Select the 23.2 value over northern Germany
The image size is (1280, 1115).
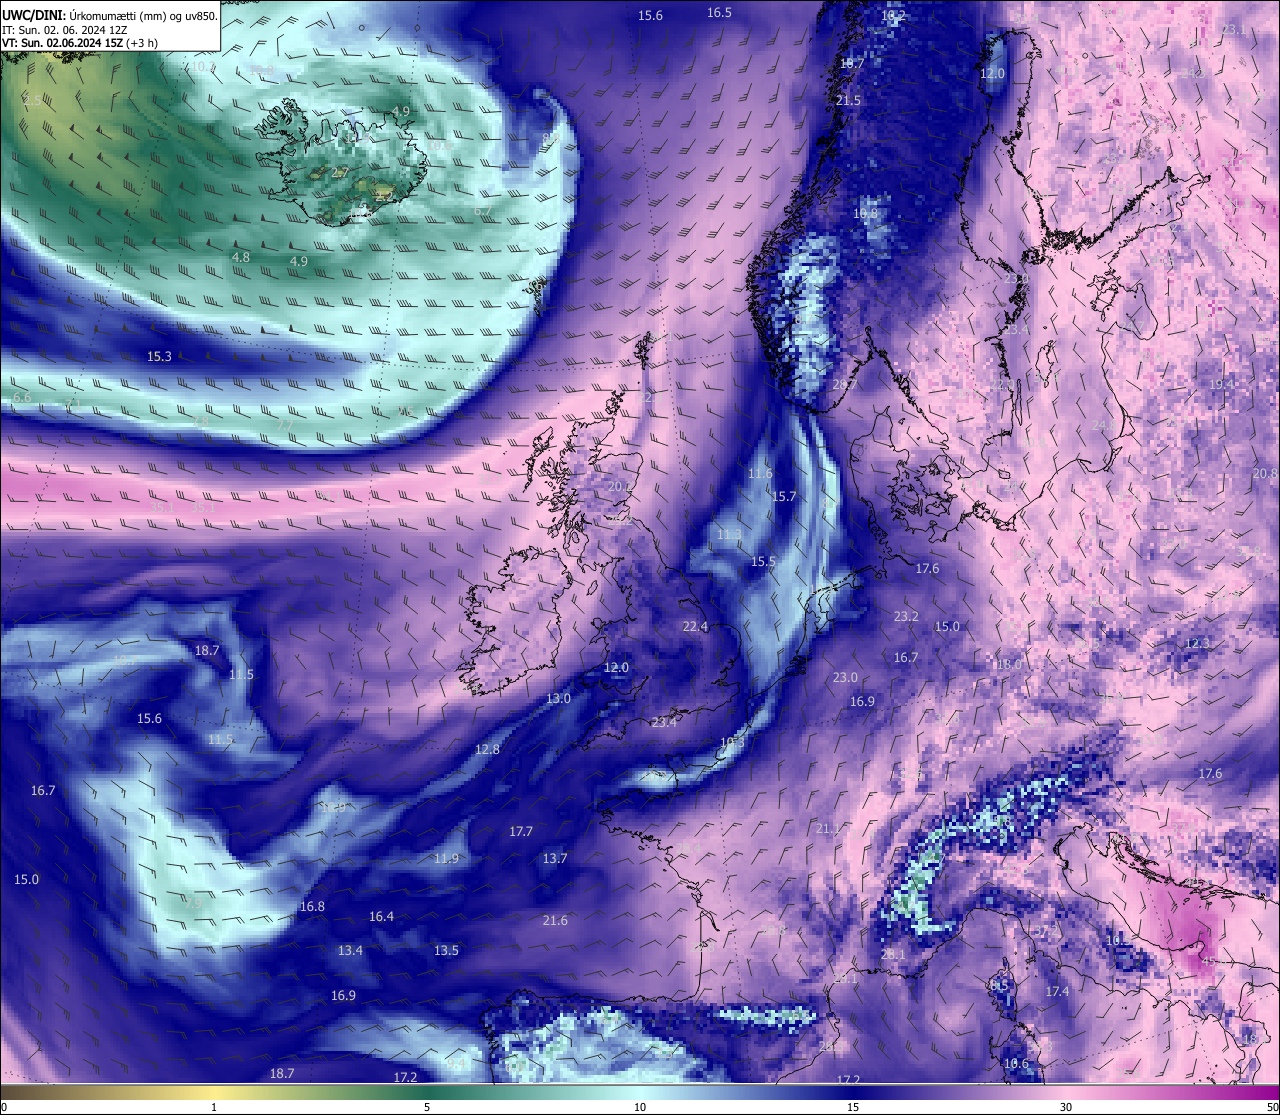point(906,617)
